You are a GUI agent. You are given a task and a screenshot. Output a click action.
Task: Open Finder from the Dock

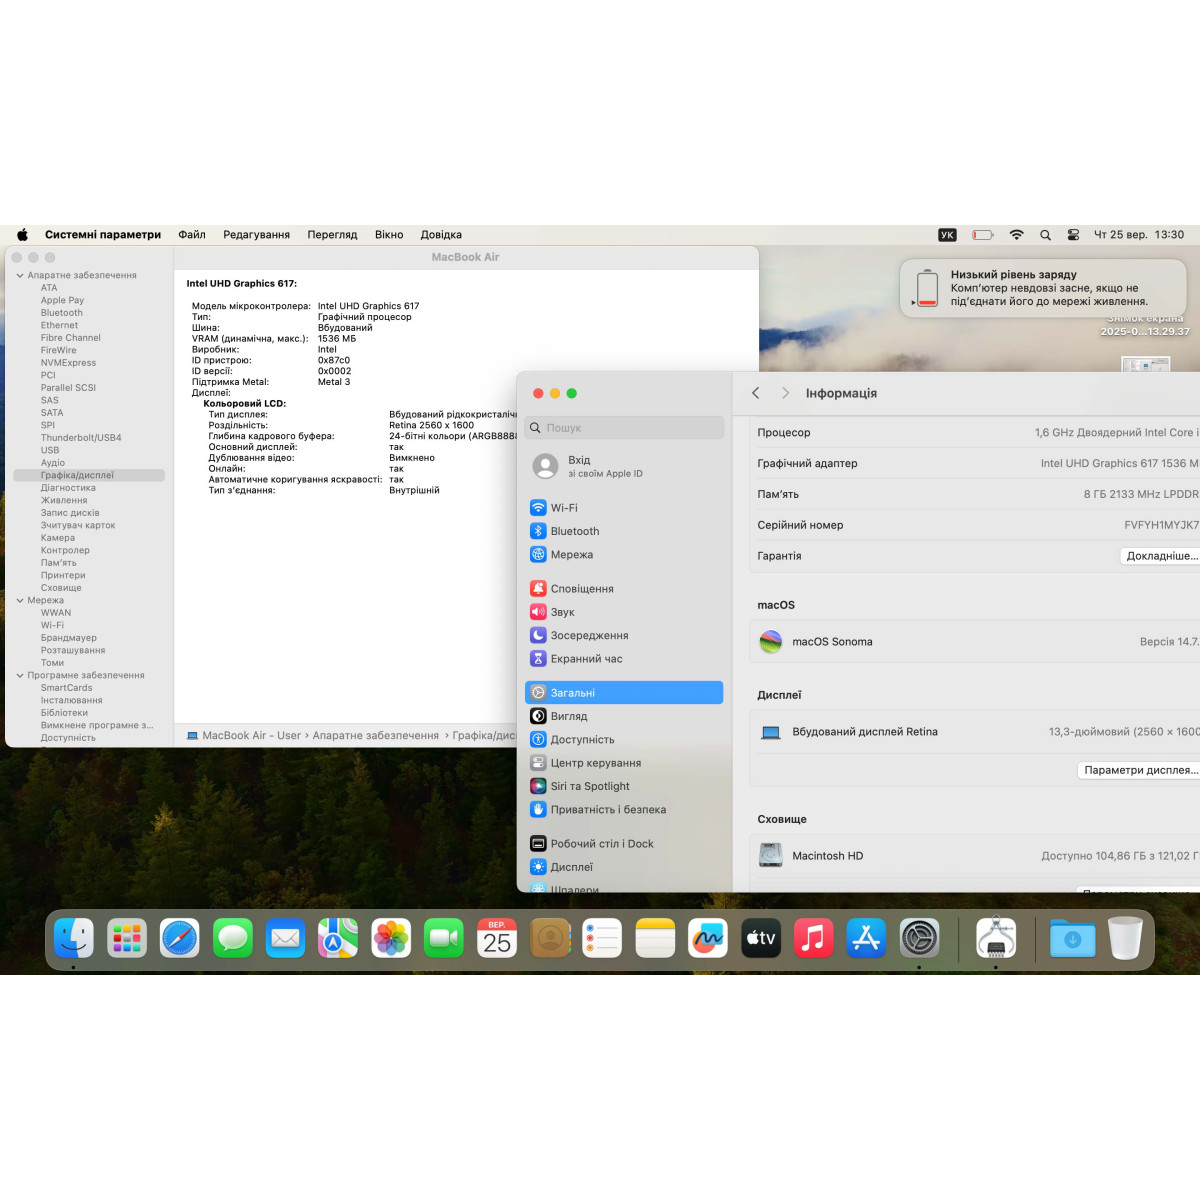[74, 938]
